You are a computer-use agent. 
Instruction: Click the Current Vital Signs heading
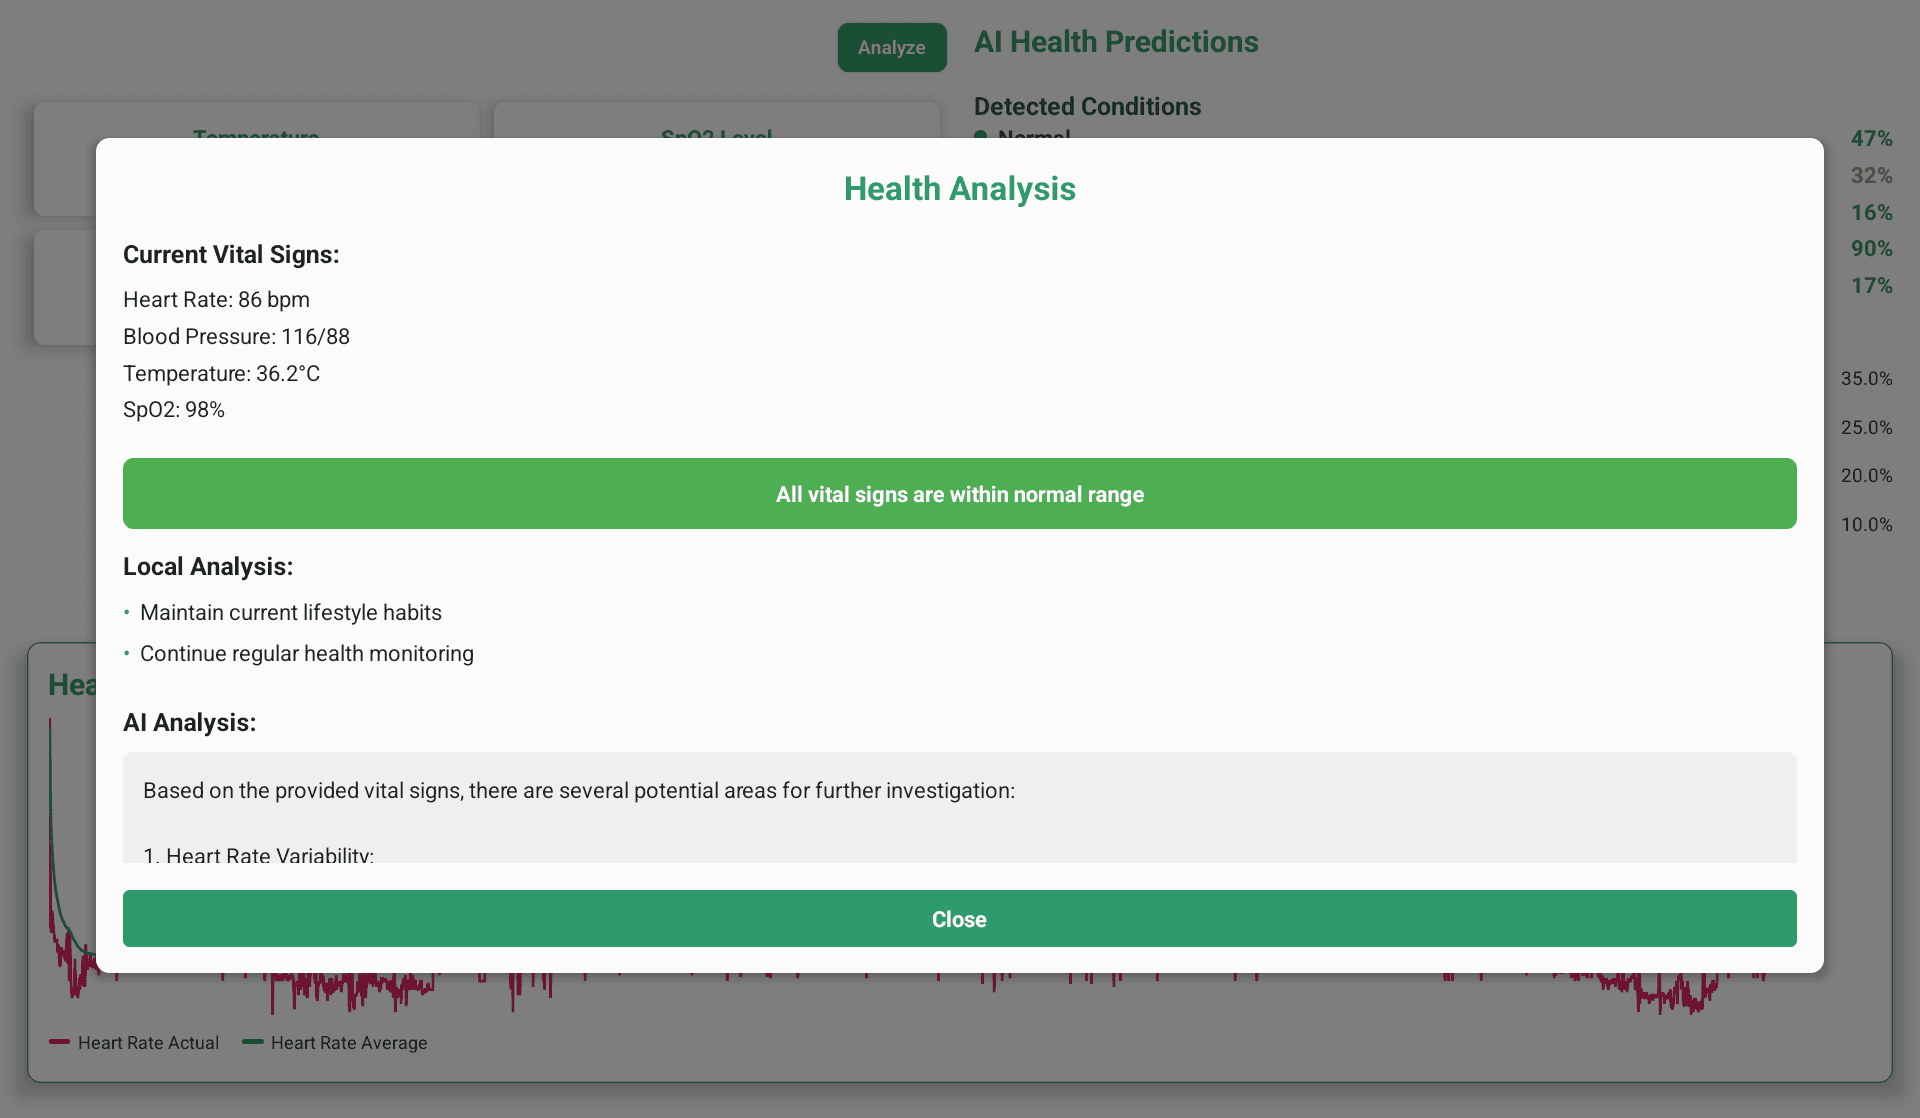point(231,255)
